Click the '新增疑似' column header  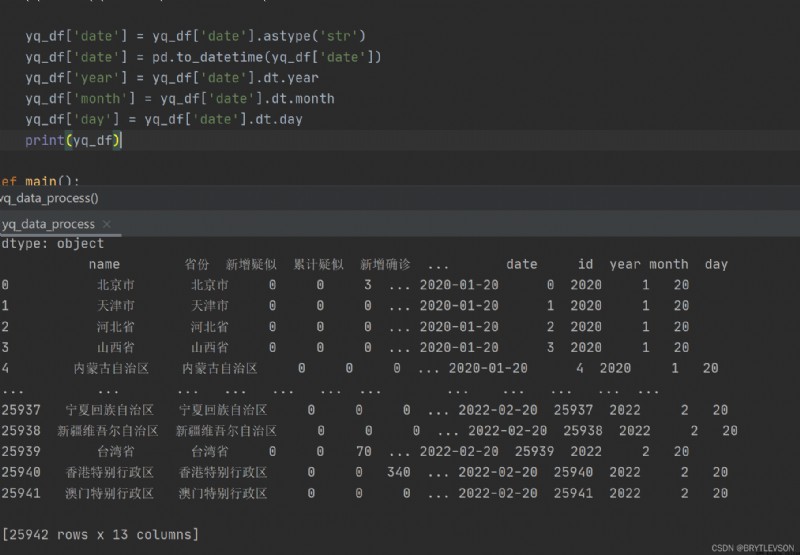pyautogui.click(x=251, y=264)
